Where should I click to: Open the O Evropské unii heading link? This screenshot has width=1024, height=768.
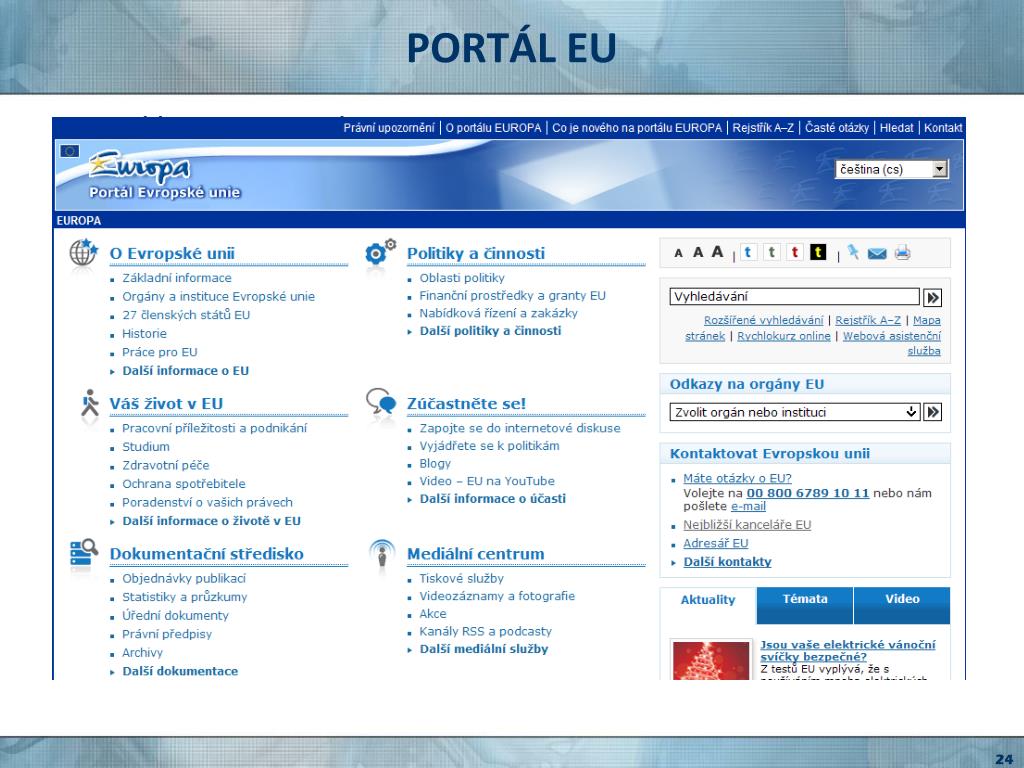coord(172,253)
